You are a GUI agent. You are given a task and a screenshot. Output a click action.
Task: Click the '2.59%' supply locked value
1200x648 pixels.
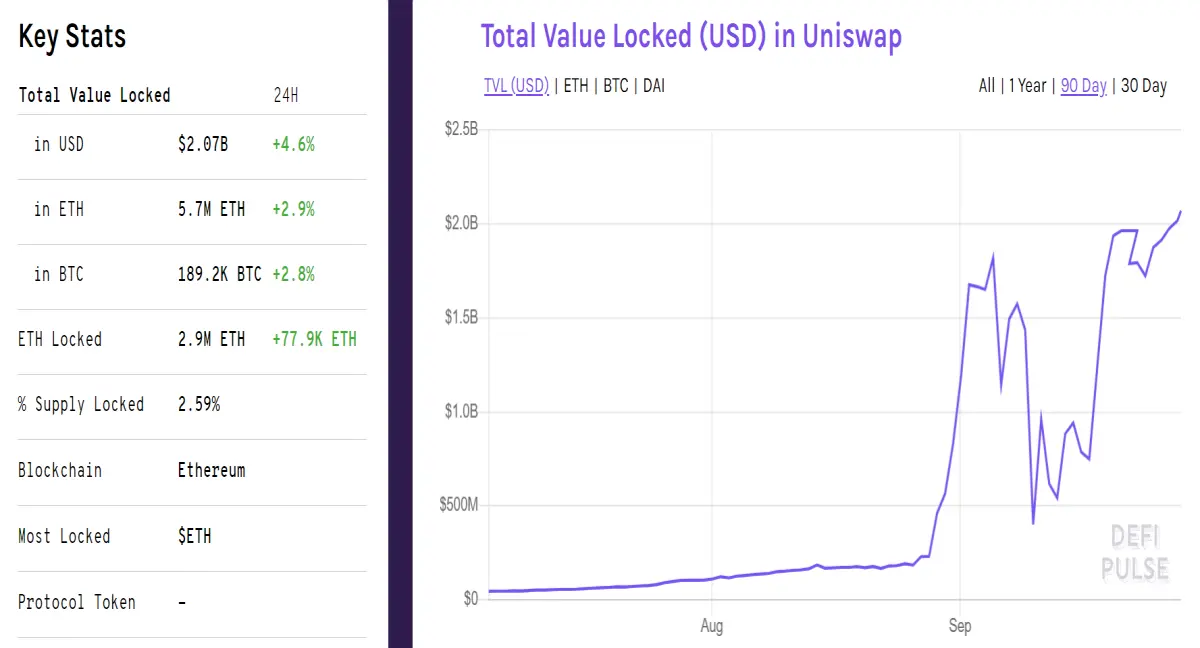[199, 404]
